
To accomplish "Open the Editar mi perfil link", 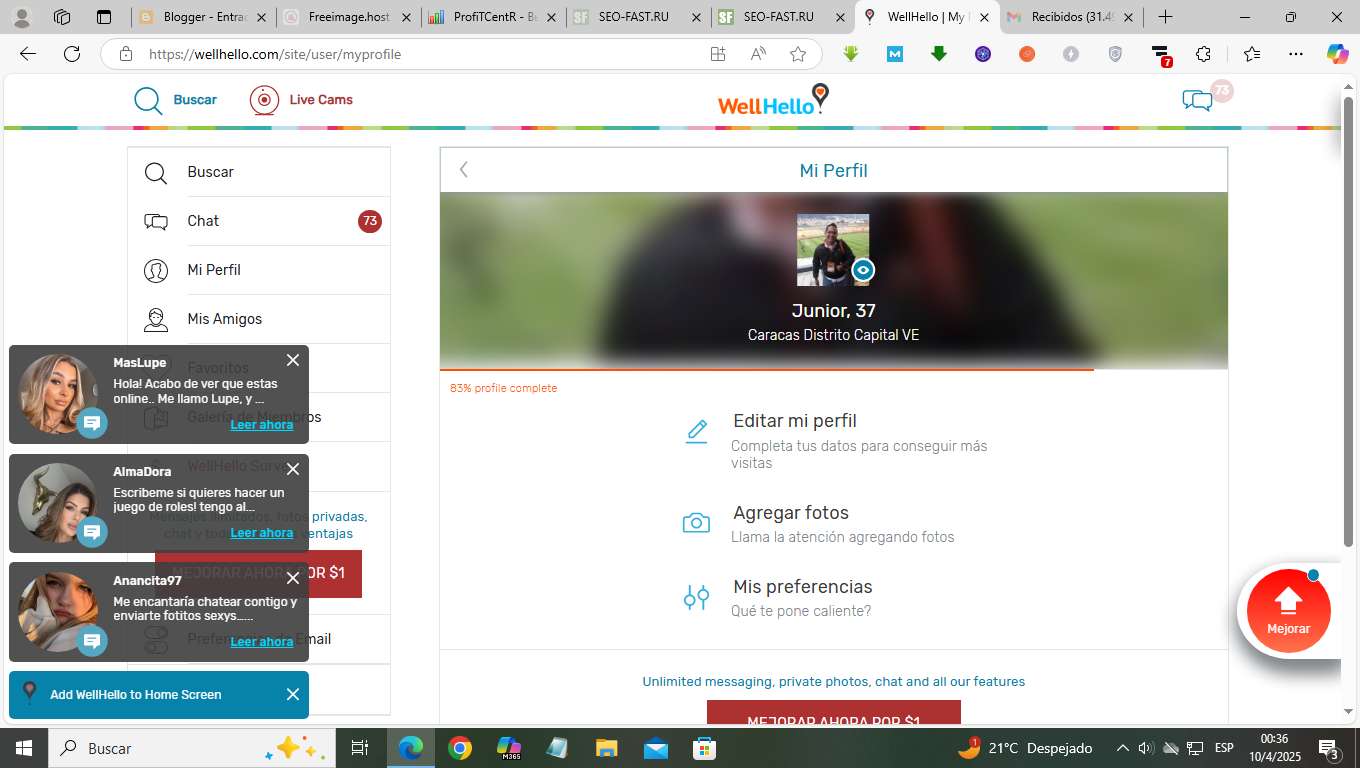I will click(795, 421).
